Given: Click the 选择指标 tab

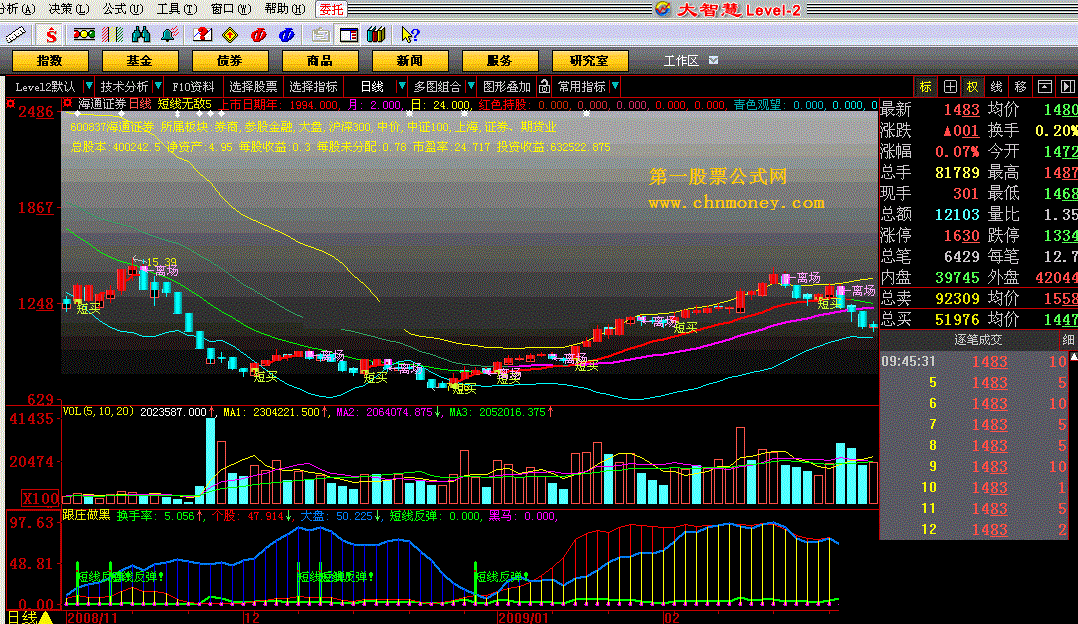Looking at the screenshot, I should (313, 87).
